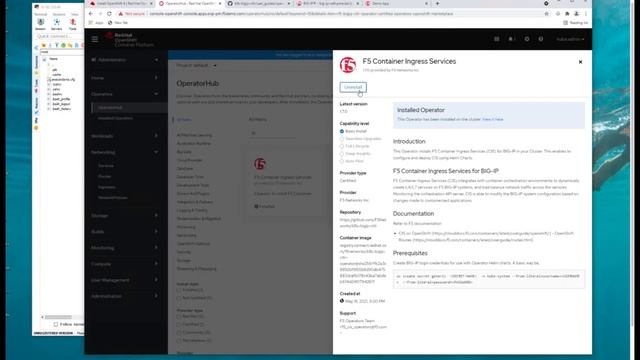
Task: Click Session icon in MobaXterm window
Action: [x=40, y=24]
